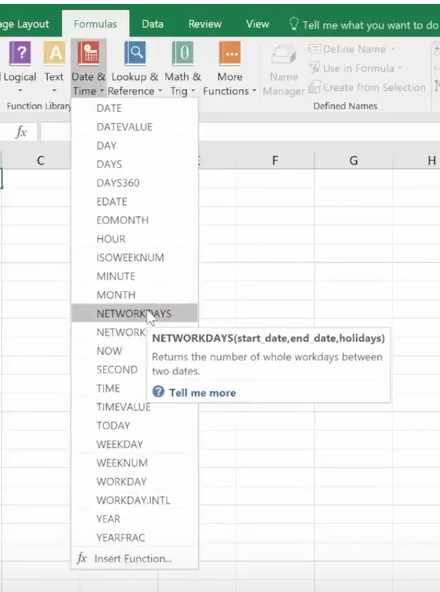The height and width of the screenshot is (592, 440).
Task: Click the Date & Time calendar icon
Action: (88, 54)
